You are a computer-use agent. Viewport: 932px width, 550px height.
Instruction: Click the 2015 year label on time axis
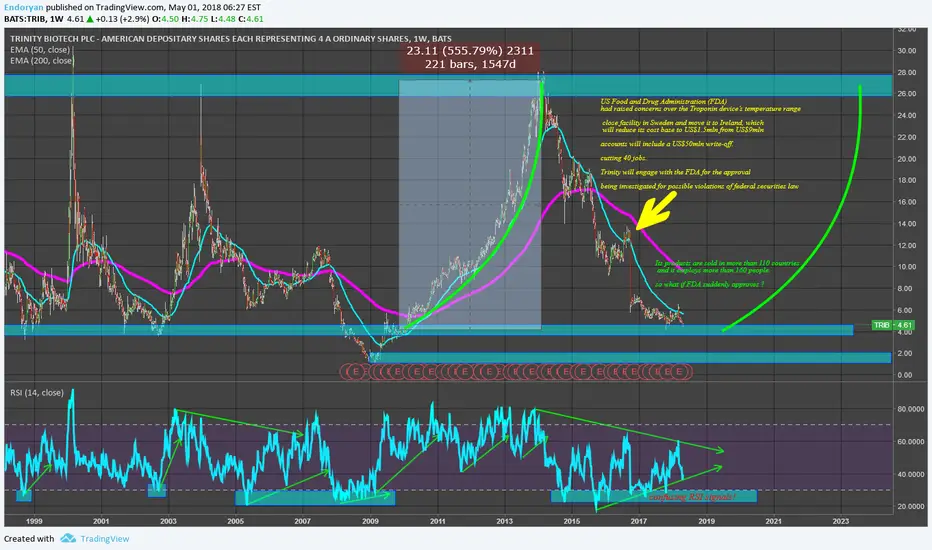pyautogui.click(x=572, y=521)
